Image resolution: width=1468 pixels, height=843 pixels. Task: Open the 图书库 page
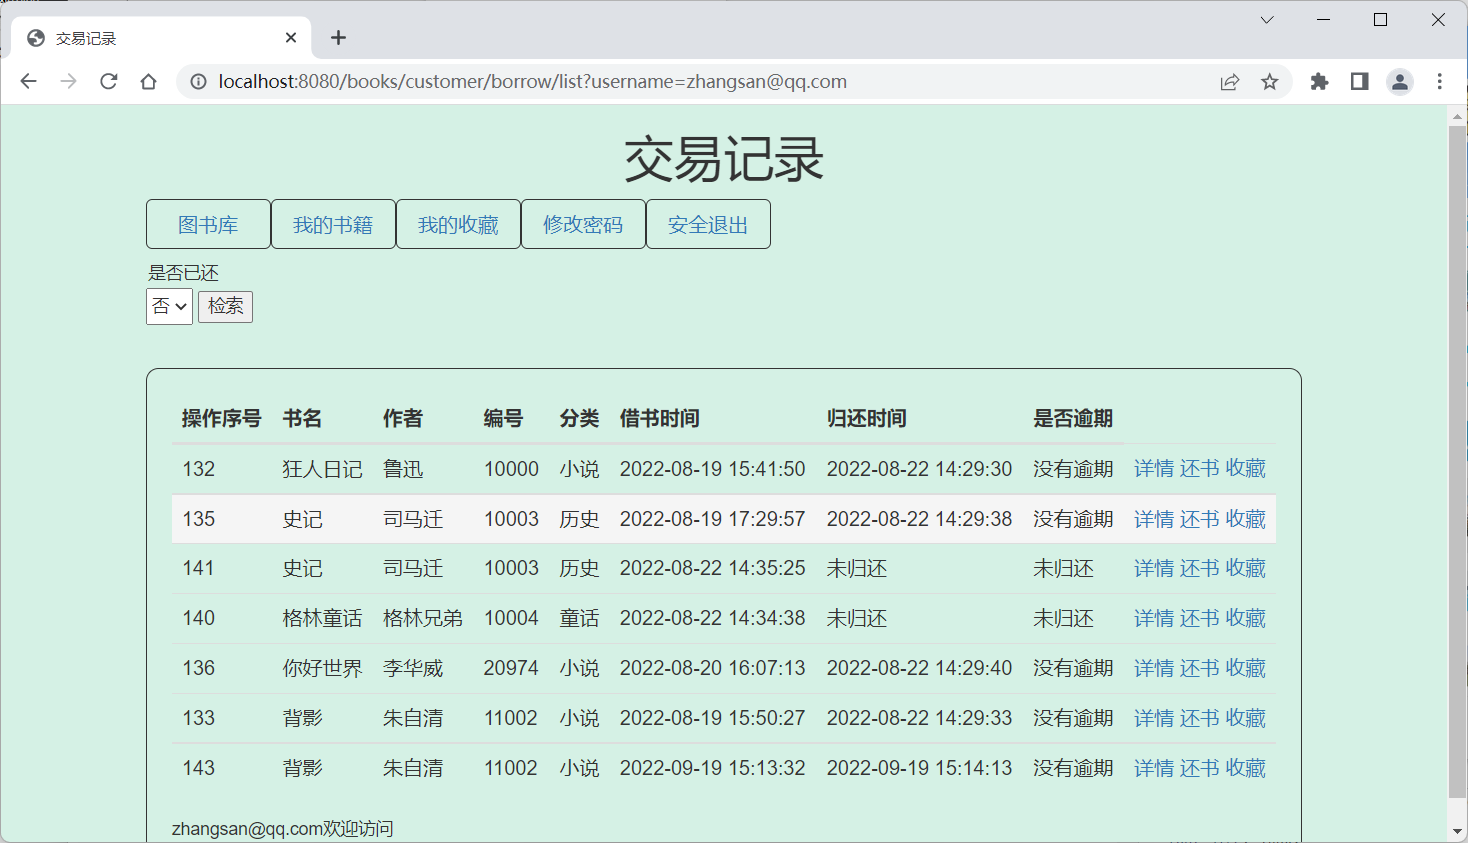click(208, 224)
